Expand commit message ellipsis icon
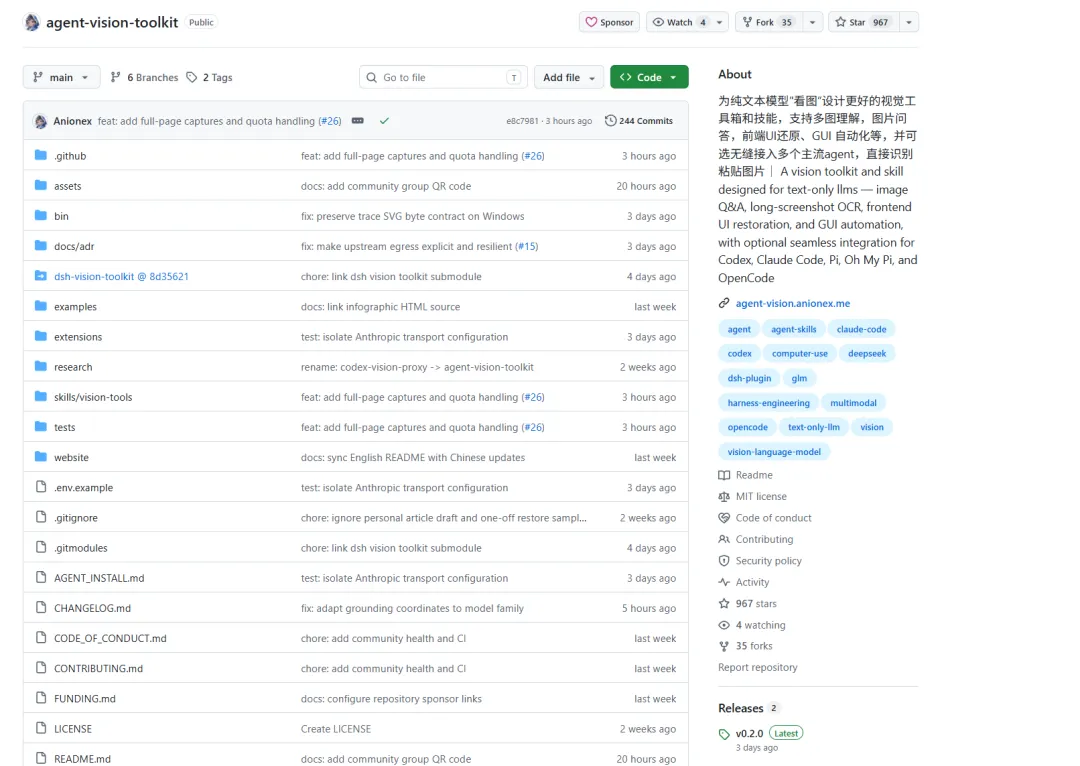1080x766 pixels. tap(357, 121)
